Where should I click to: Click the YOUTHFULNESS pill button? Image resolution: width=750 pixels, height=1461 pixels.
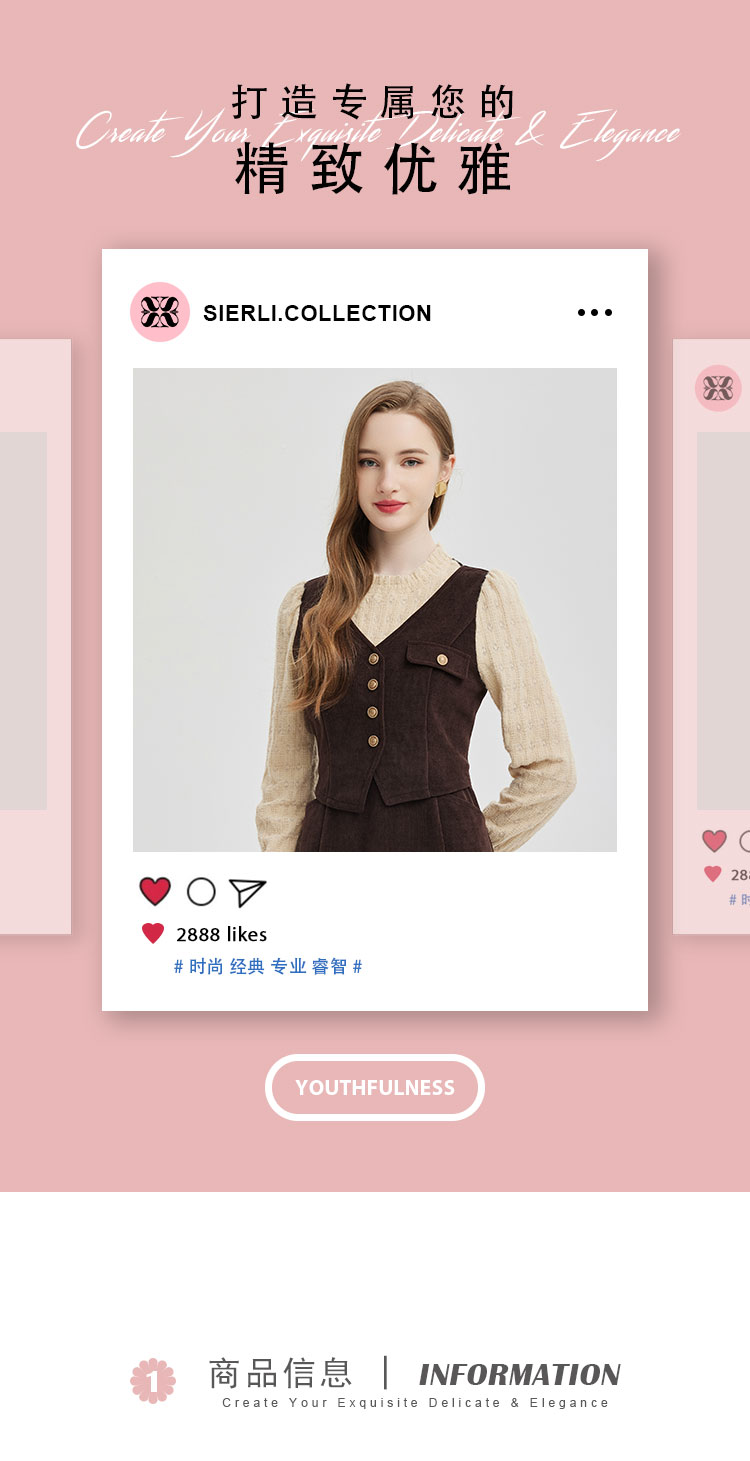coord(375,1087)
